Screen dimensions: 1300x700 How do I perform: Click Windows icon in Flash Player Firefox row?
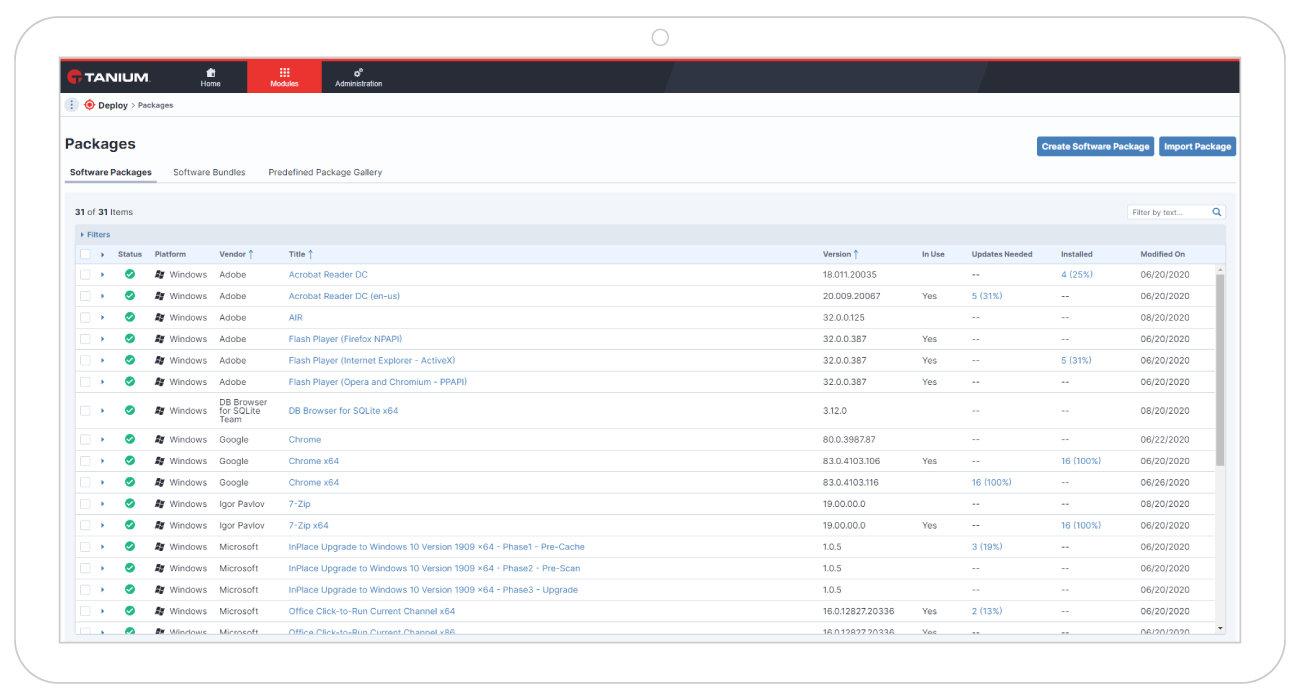160,339
